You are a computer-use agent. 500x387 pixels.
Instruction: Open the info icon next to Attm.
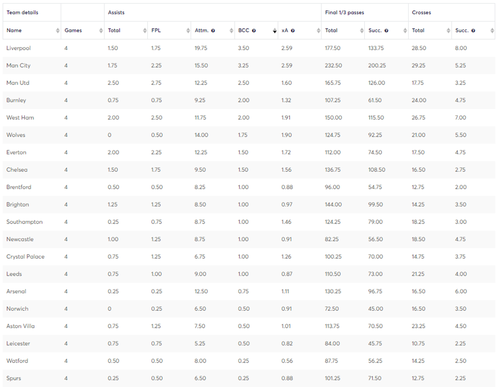213,30
